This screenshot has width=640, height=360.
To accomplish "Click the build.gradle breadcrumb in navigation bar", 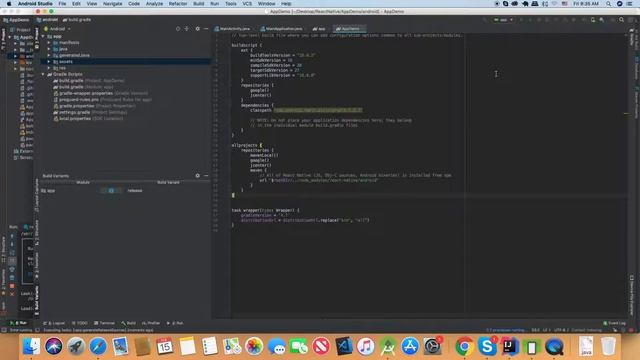I will tap(77, 20).
